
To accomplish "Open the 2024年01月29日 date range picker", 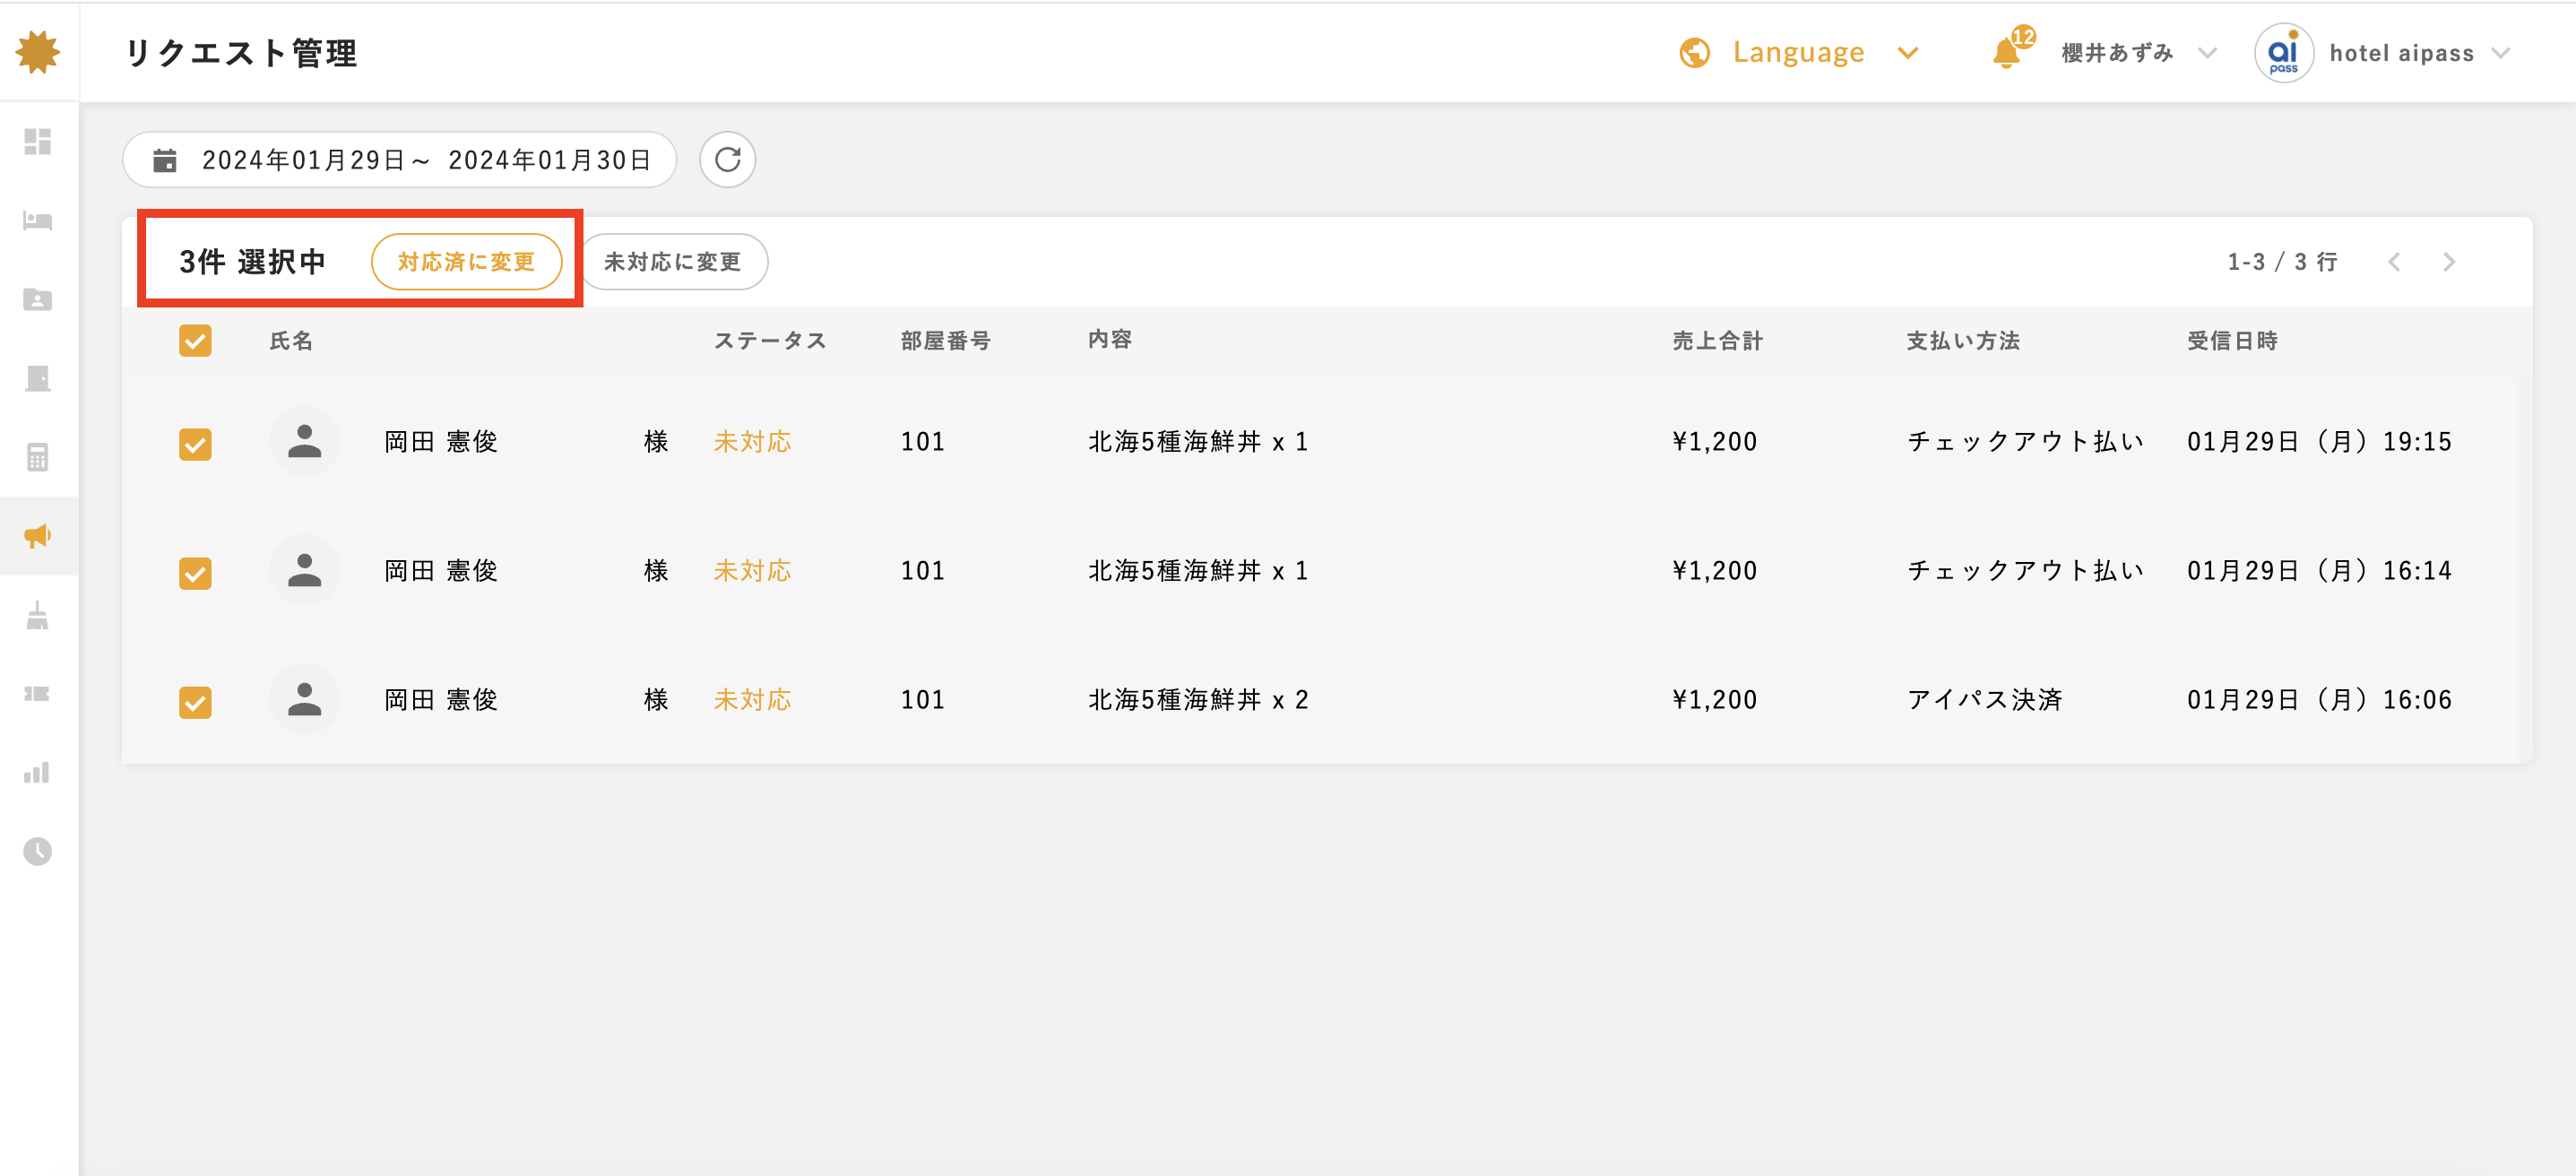I will click(x=400, y=159).
